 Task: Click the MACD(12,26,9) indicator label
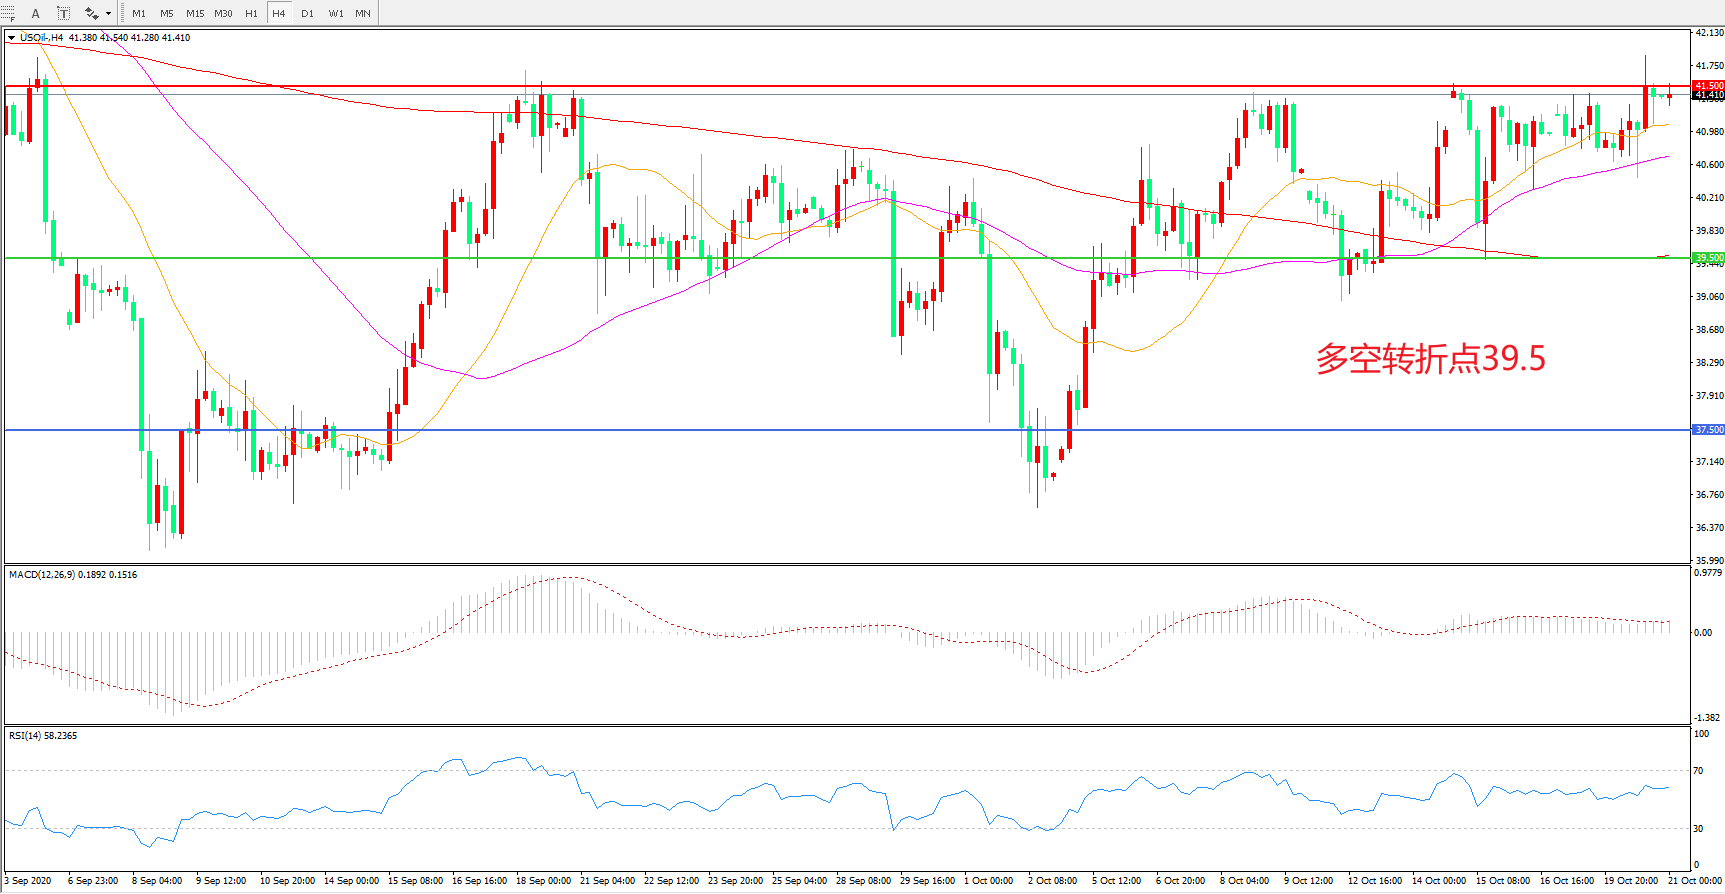pyautogui.click(x=73, y=575)
